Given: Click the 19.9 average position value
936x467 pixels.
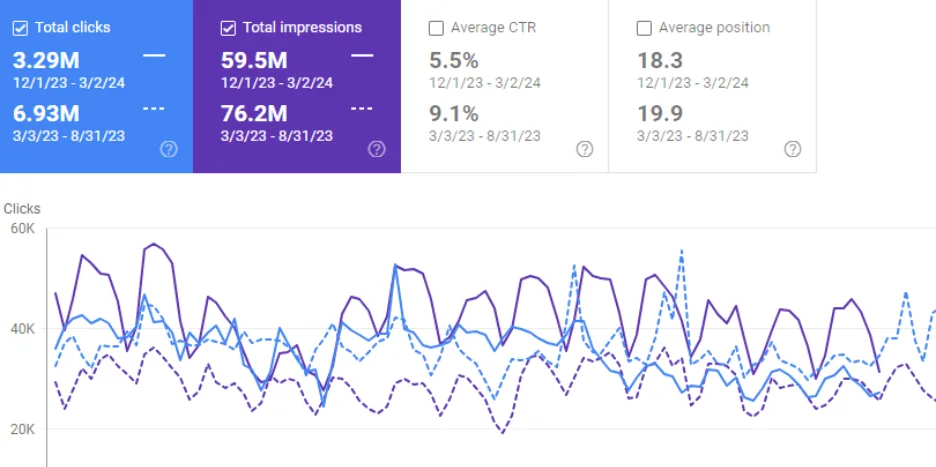Looking at the screenshot, I should coord(658,113).
